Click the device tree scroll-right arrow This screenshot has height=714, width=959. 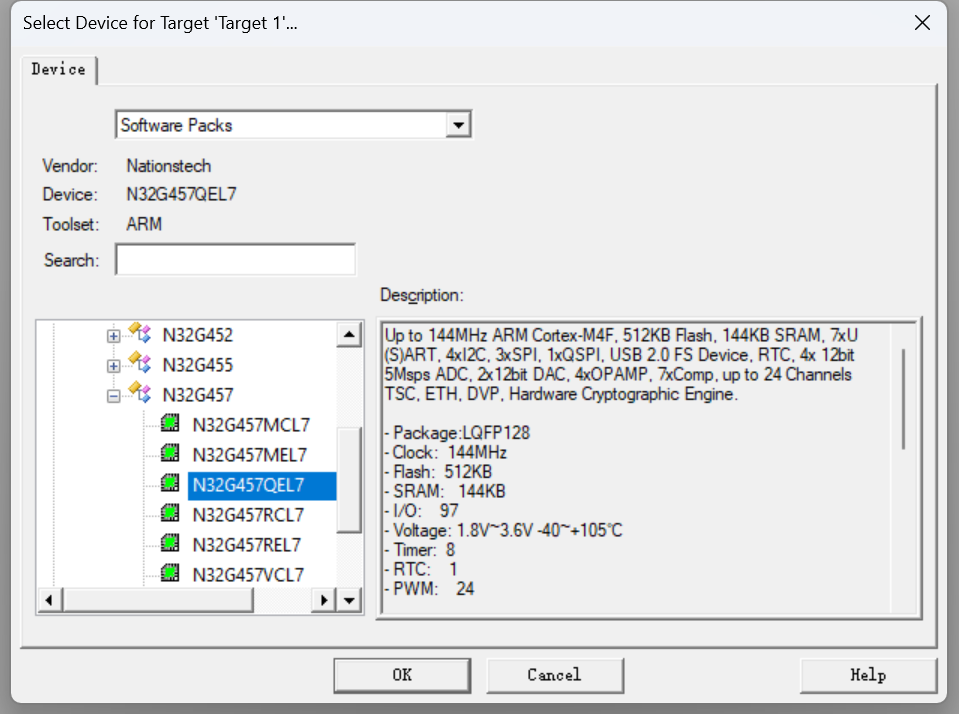point(324,600)
